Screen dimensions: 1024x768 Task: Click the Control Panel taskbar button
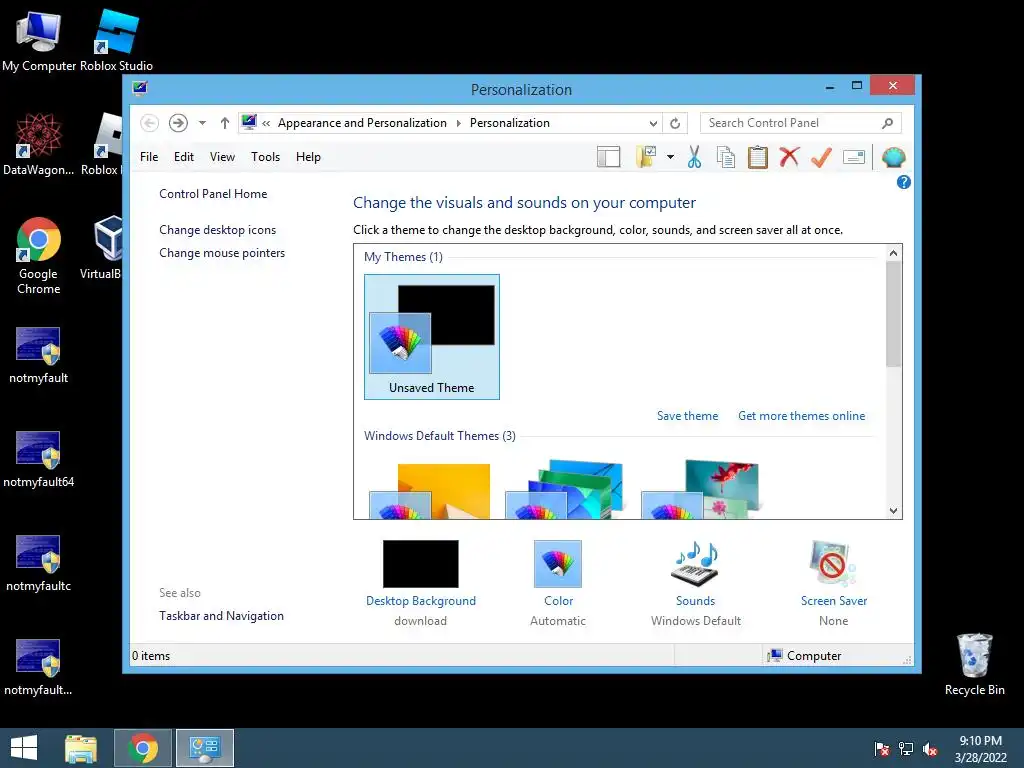click(x=205, y=748)
